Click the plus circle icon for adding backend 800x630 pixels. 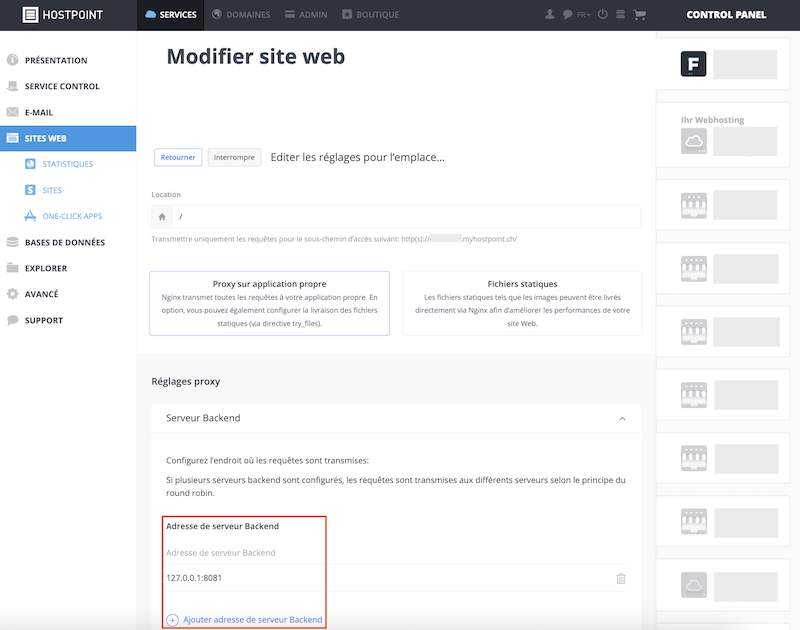172,620
